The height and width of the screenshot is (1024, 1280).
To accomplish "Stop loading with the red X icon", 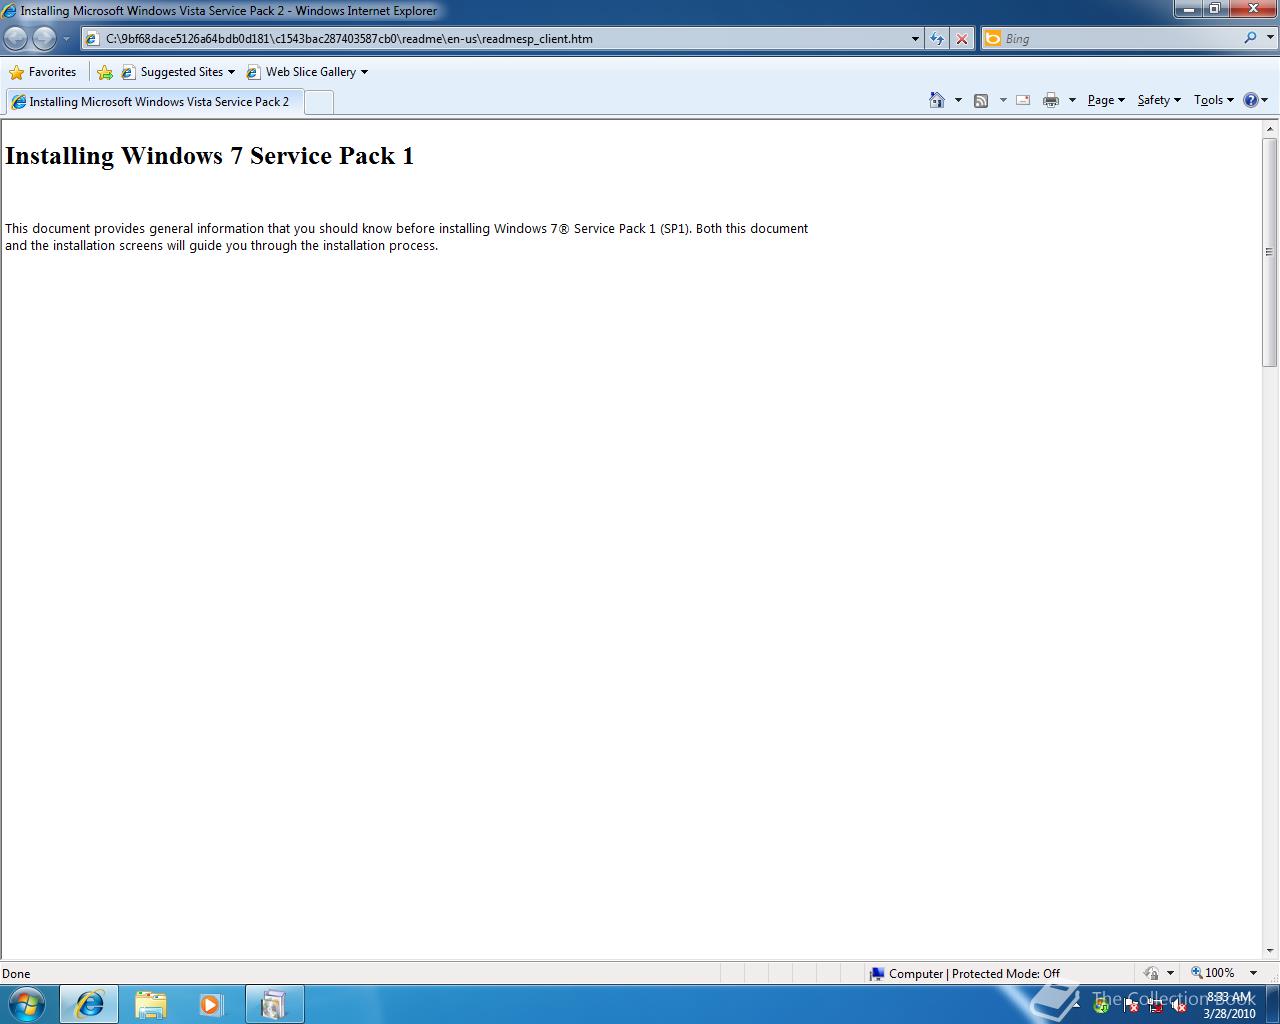I will (962, 39).
